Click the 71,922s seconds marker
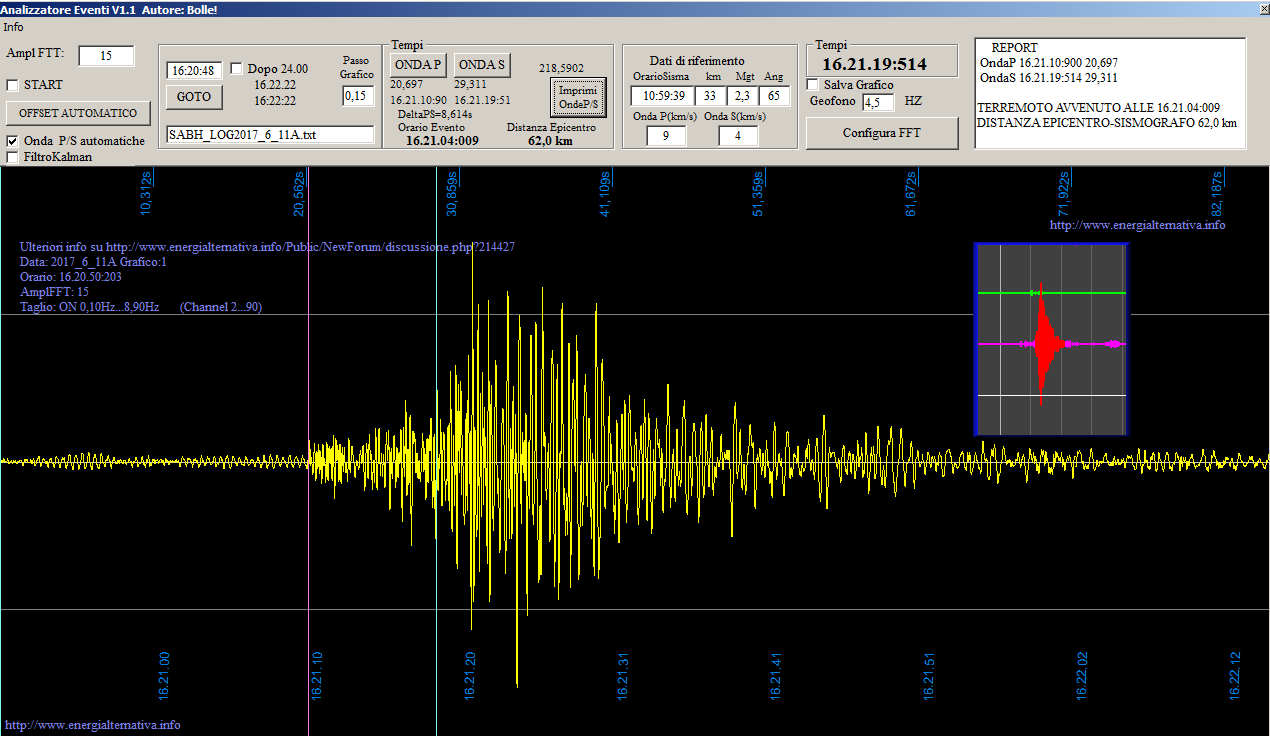Screen dimensions: 1270x736 pyautogui.click(x=1064, y=193)
